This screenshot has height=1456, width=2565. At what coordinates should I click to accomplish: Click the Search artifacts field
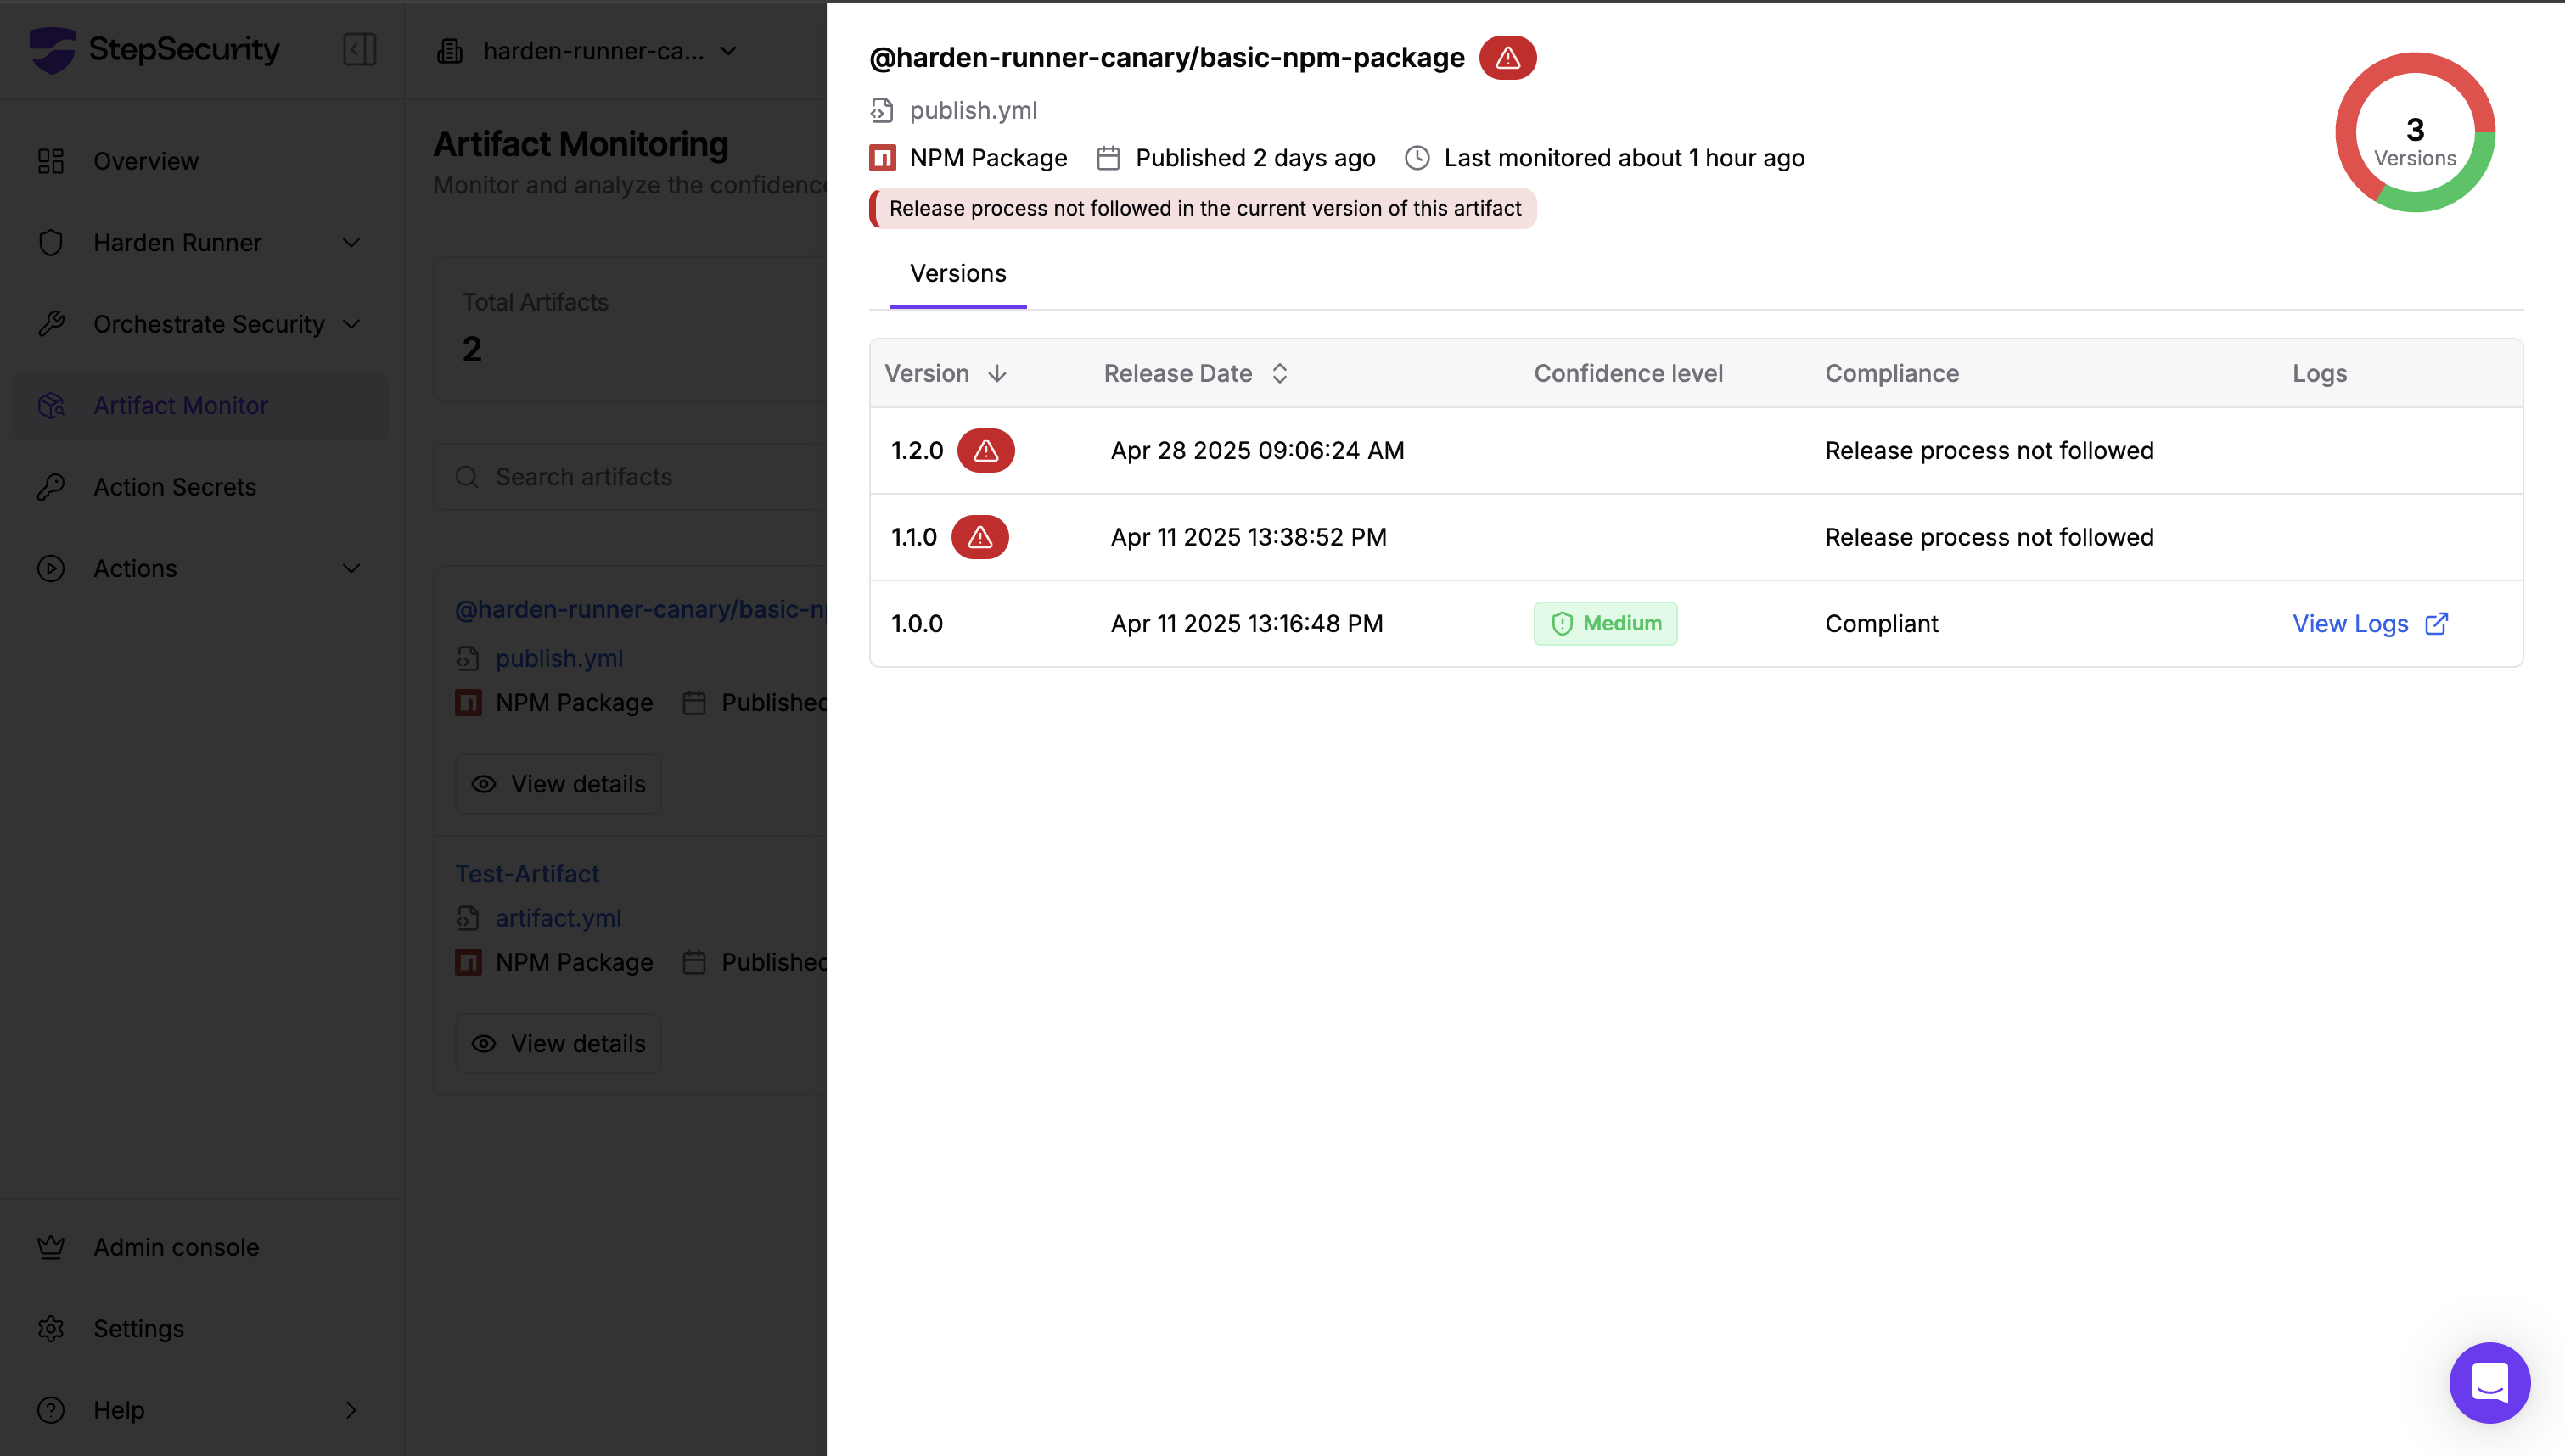640,477
